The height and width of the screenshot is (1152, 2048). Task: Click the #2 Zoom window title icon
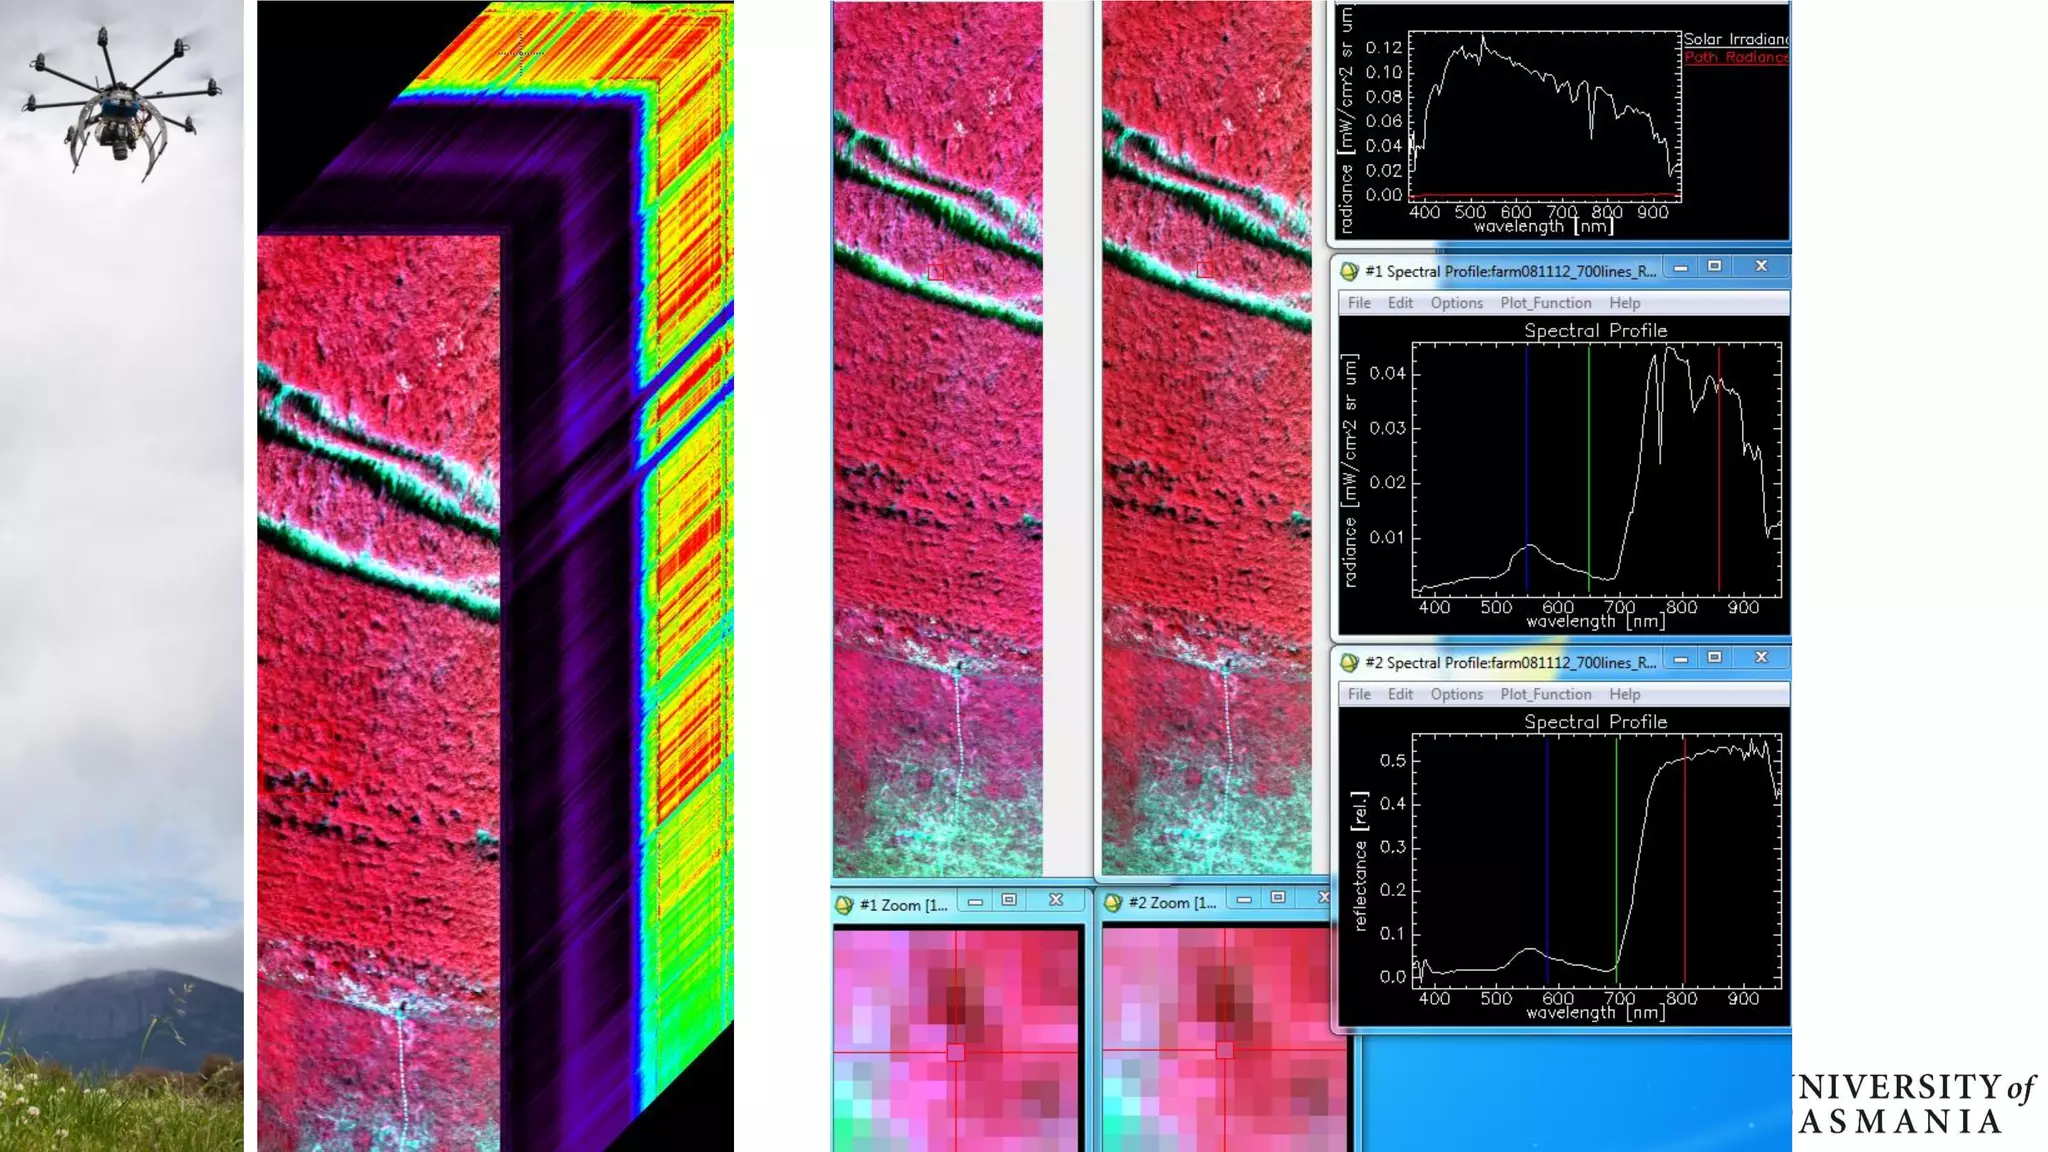pos(1113,903)
